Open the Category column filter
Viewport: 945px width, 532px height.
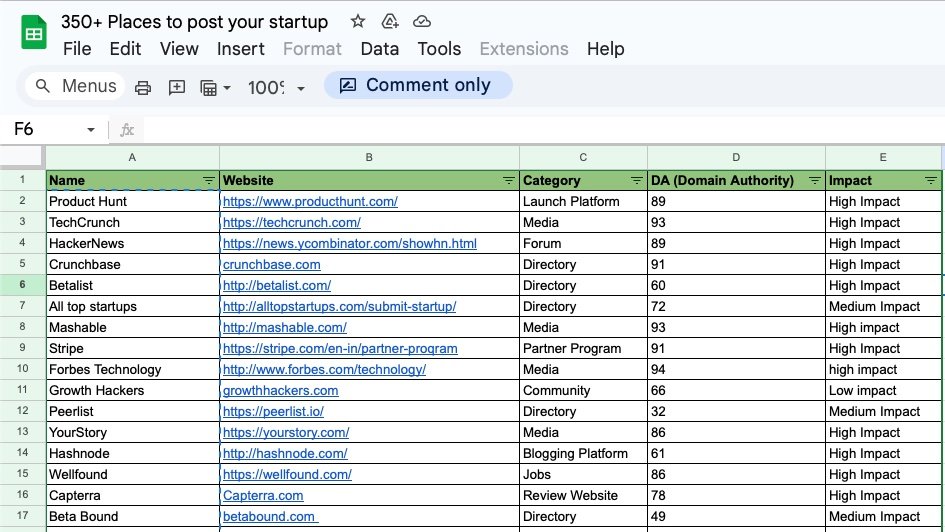point(636,181)
